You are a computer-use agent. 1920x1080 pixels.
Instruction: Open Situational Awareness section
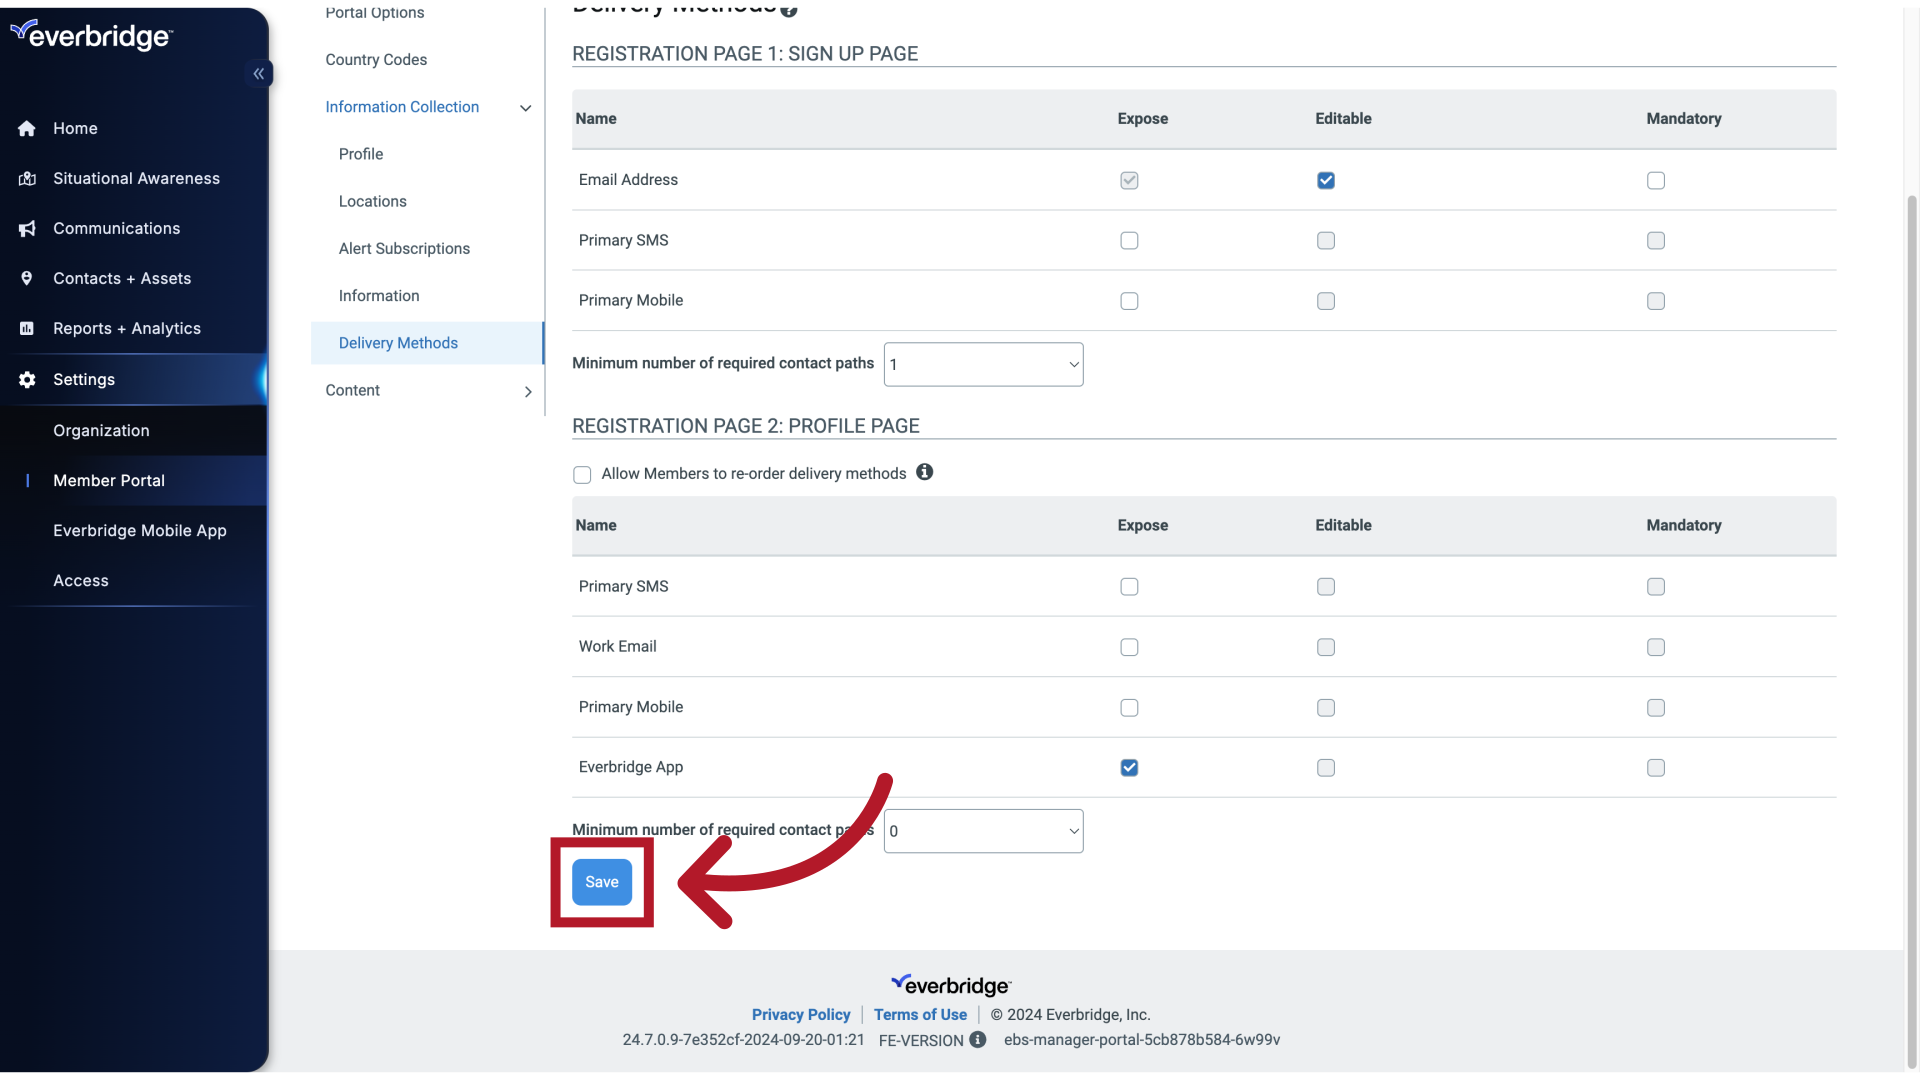(x=136, y=177)
